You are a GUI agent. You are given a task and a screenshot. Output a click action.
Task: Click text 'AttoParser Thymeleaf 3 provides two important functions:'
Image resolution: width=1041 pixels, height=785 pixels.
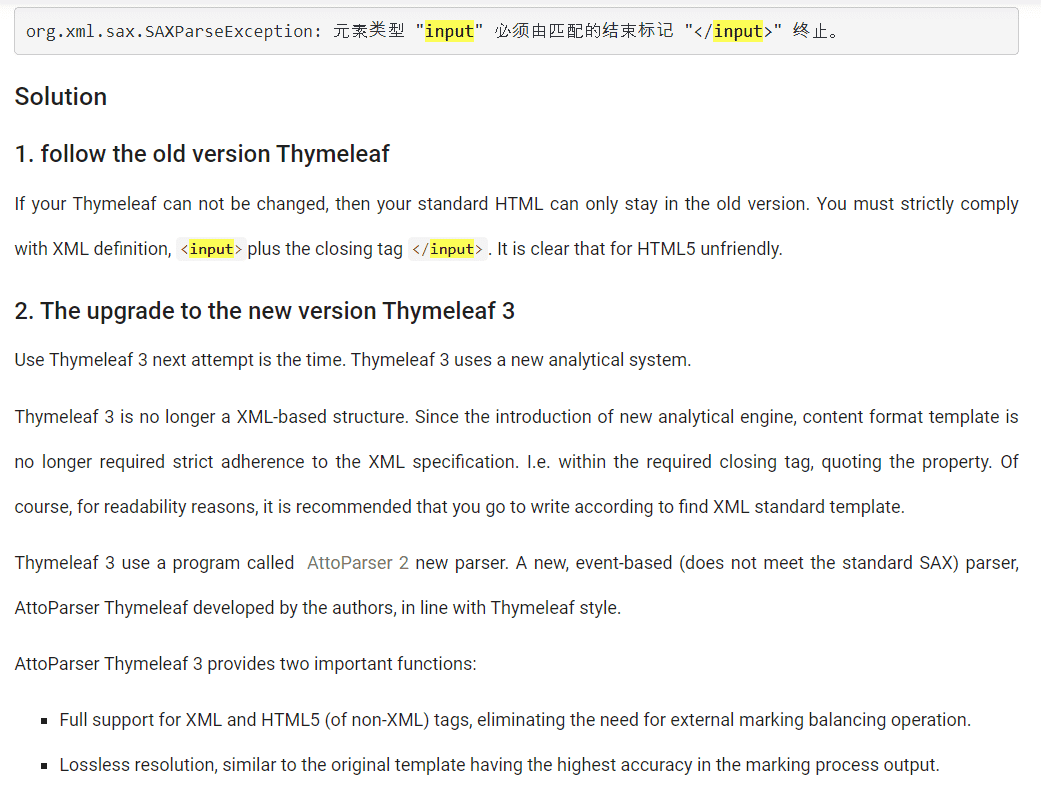pyautogui.click(x=246, y=664)
